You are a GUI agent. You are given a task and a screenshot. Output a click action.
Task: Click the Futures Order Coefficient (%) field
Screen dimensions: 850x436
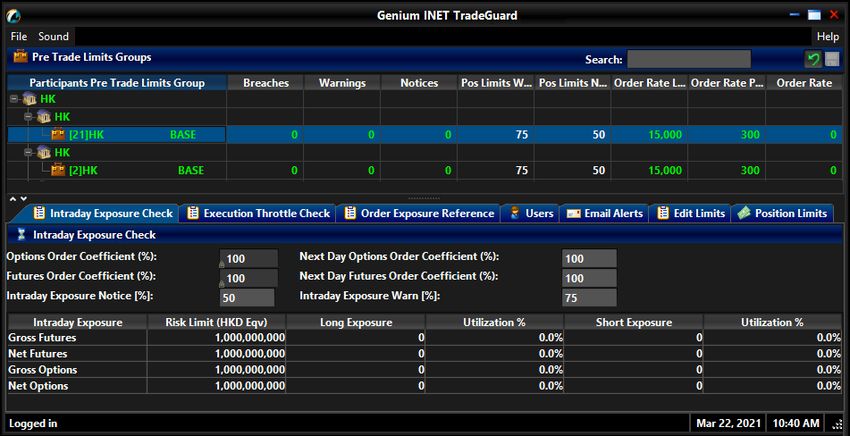[249, 278]
